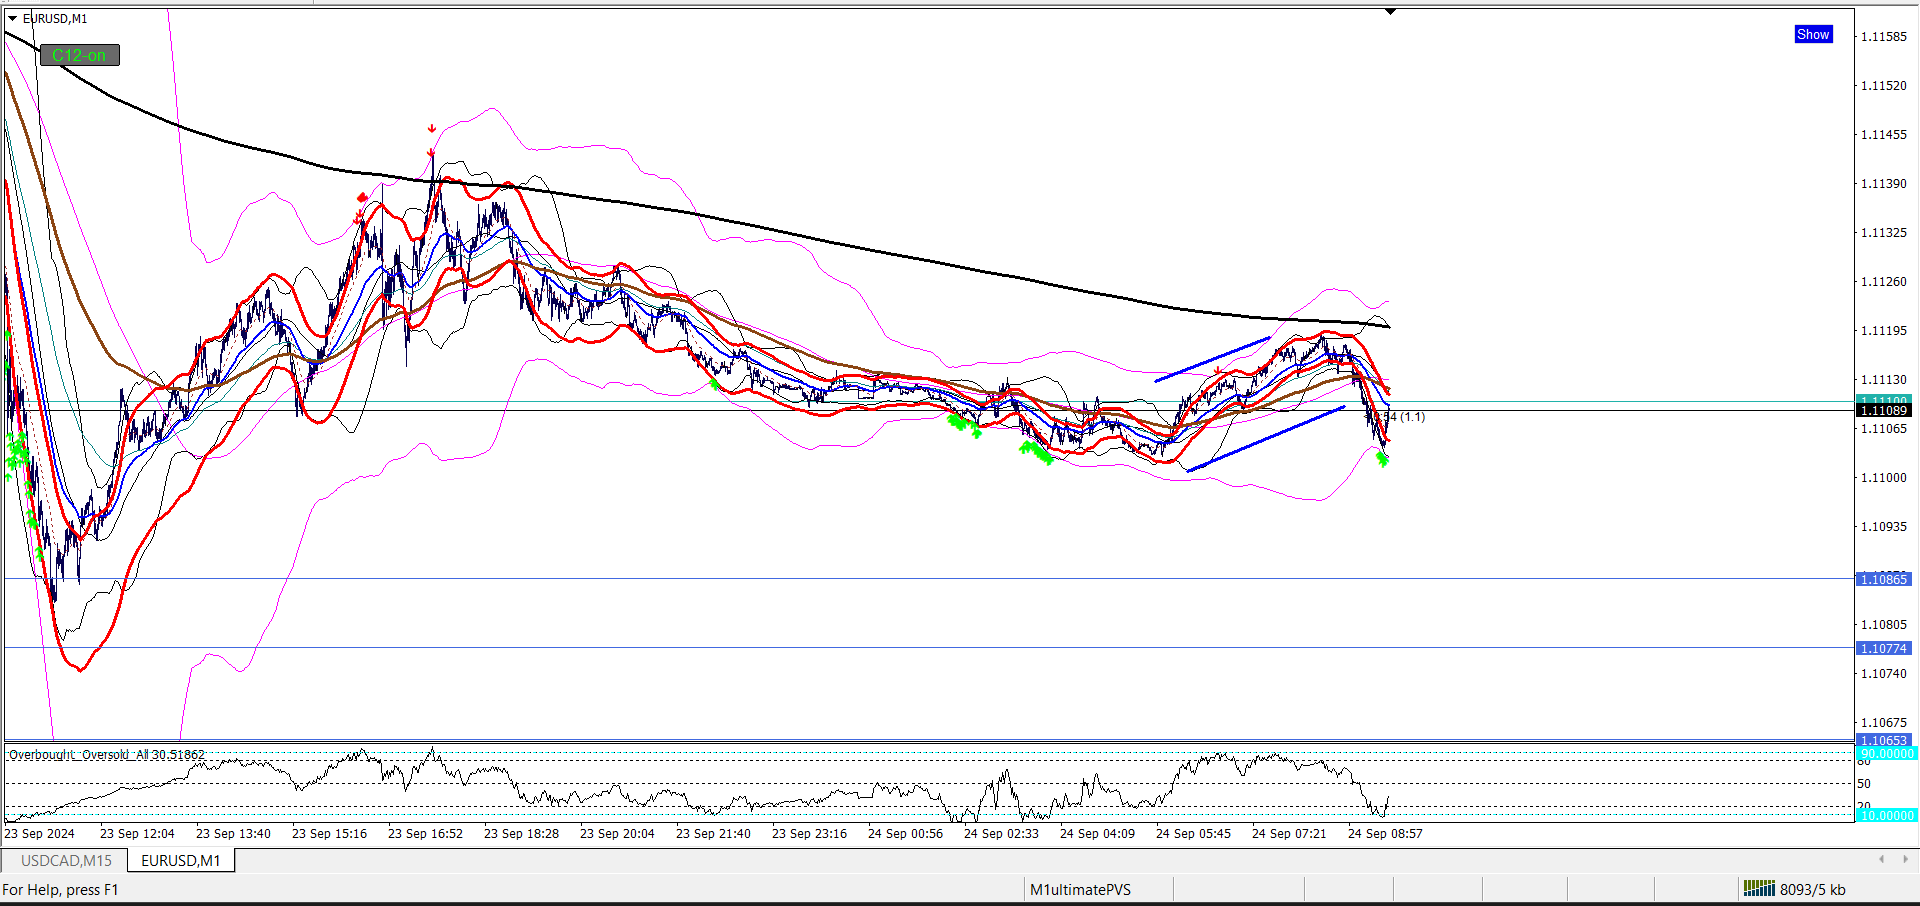Click the blue 1.10653 price label
The height and width of the screenshot is (906, 1920).
click(x=1884, y=741)
